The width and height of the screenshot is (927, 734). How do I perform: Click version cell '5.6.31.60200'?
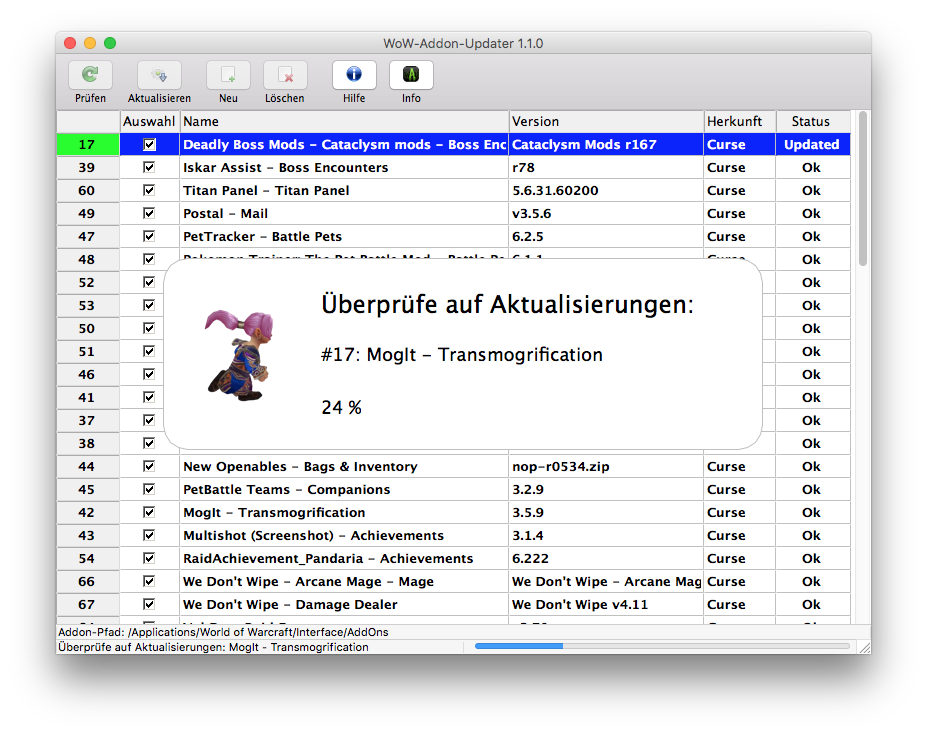[606, 190]
